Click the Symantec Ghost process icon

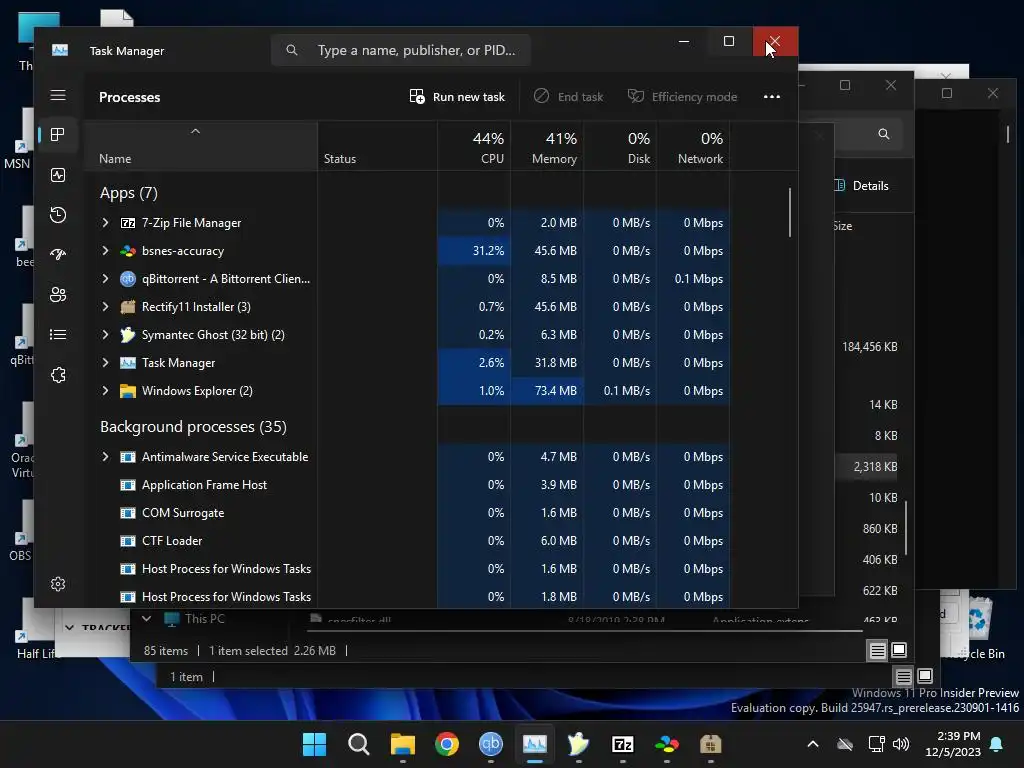click(128, 335)
